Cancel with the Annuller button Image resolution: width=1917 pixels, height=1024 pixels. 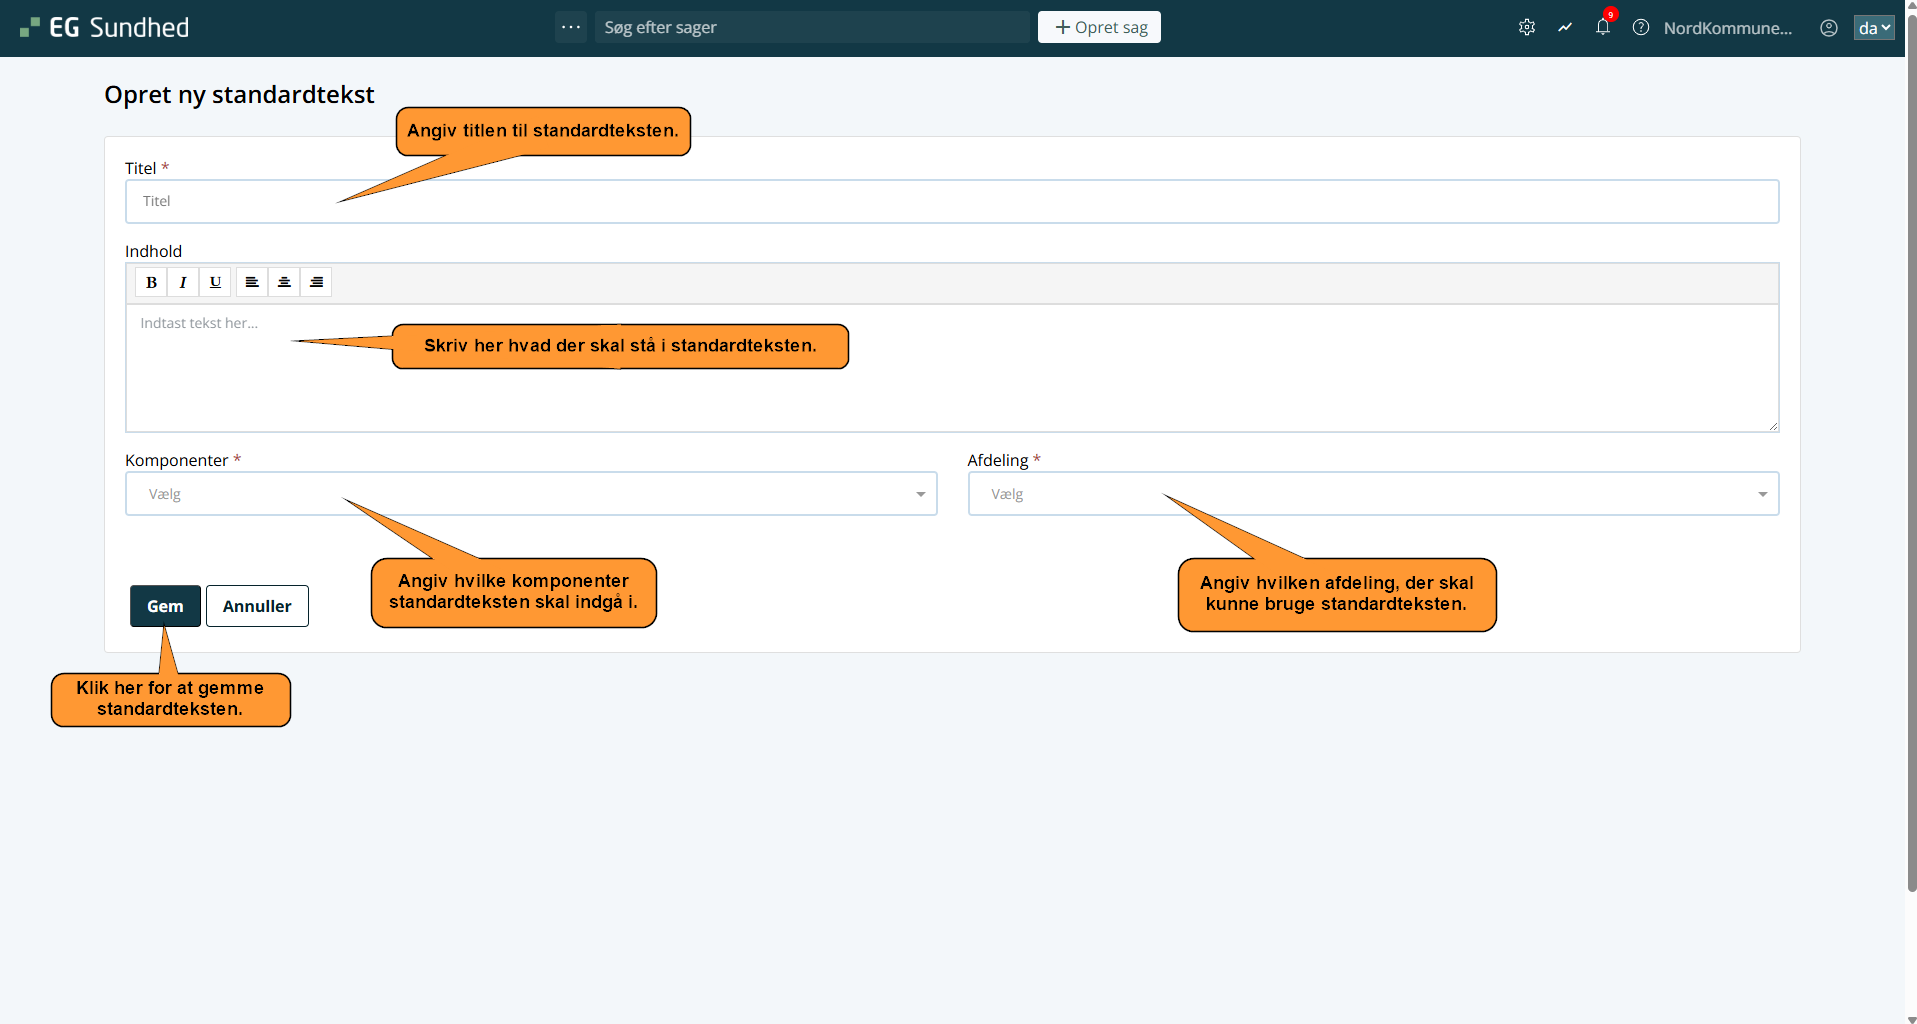pyautogui.click(x=257, y=606)
